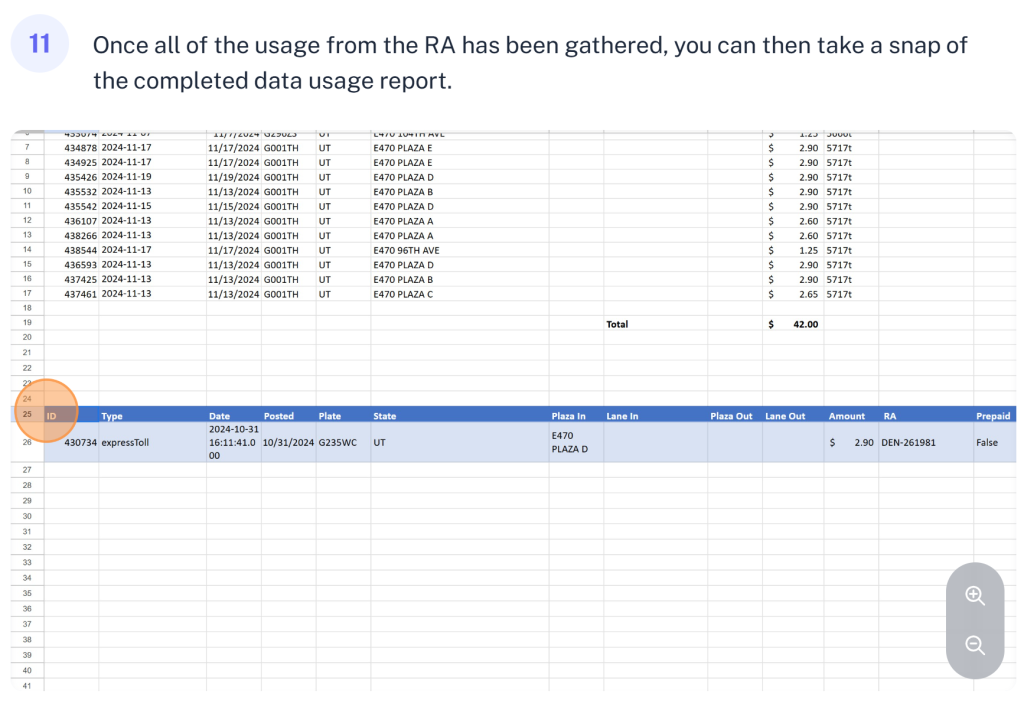
Task: Click the E470 96TH AVE cell
Action: click(406, 250)
